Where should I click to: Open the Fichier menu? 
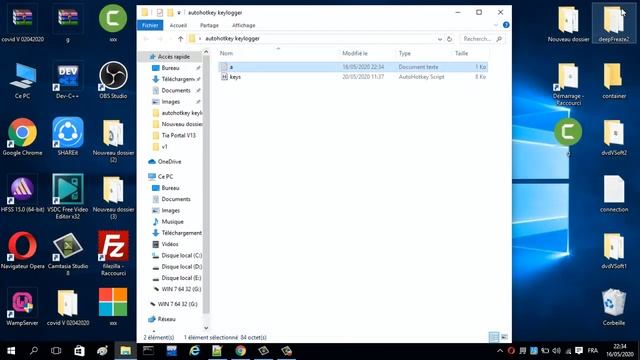[150, 25]
